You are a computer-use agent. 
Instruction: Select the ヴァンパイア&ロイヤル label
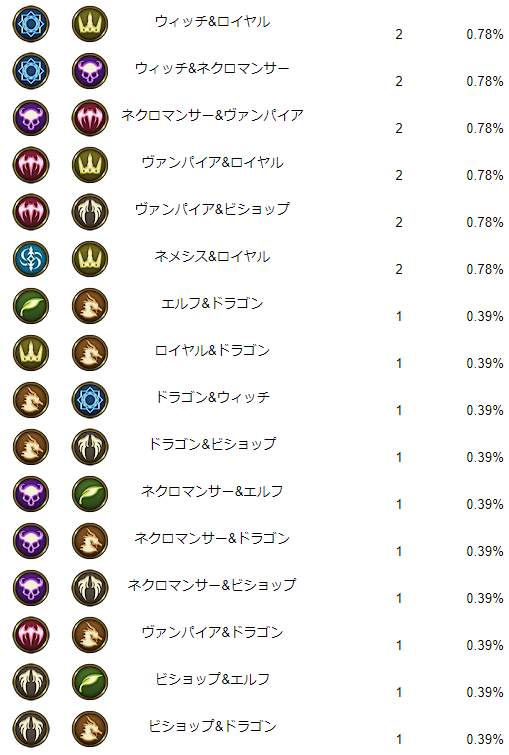click(212, 162)
